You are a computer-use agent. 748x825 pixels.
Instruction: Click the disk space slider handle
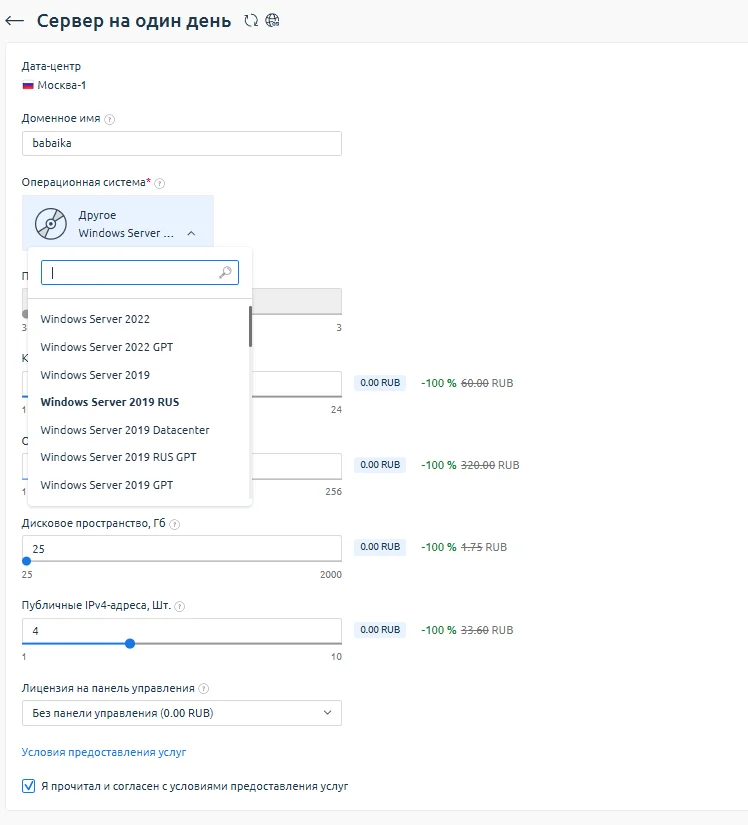coord(26,561)
